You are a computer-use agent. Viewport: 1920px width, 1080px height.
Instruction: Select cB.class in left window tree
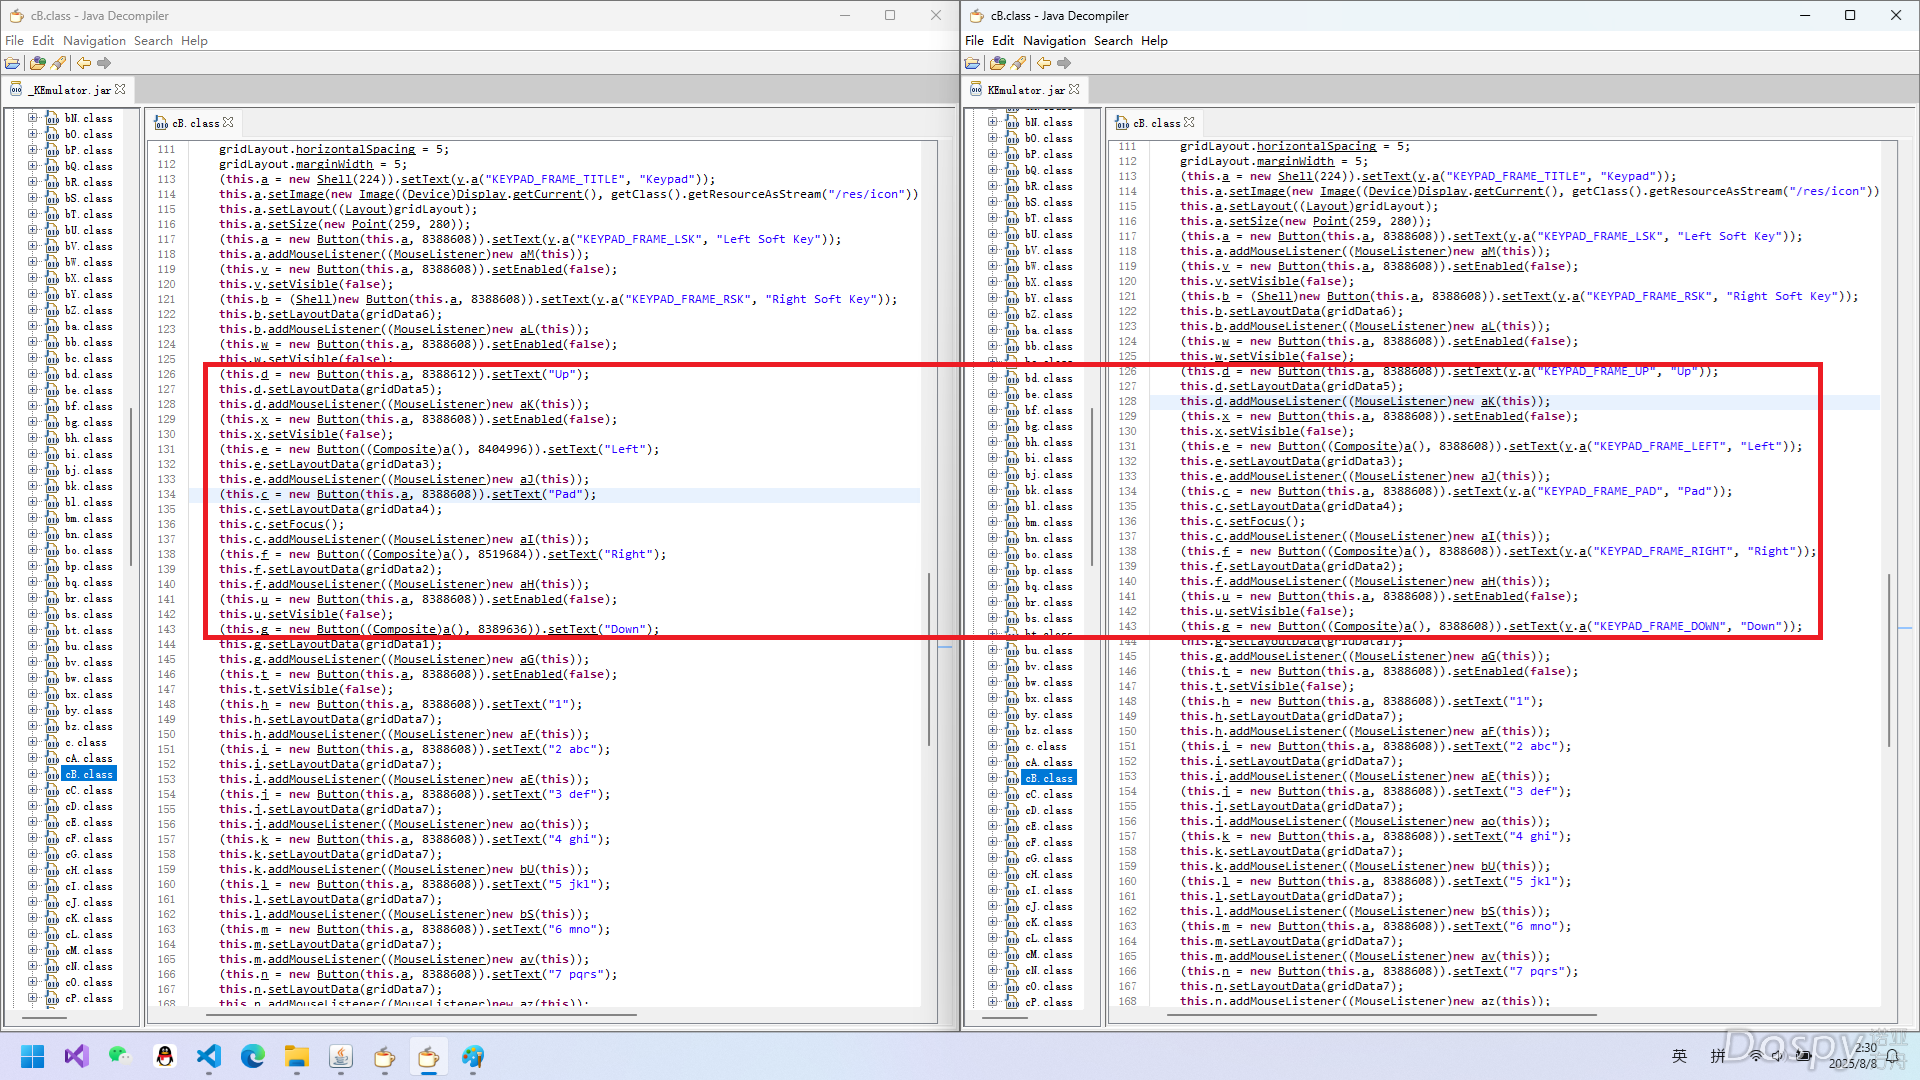click(89, 774)
